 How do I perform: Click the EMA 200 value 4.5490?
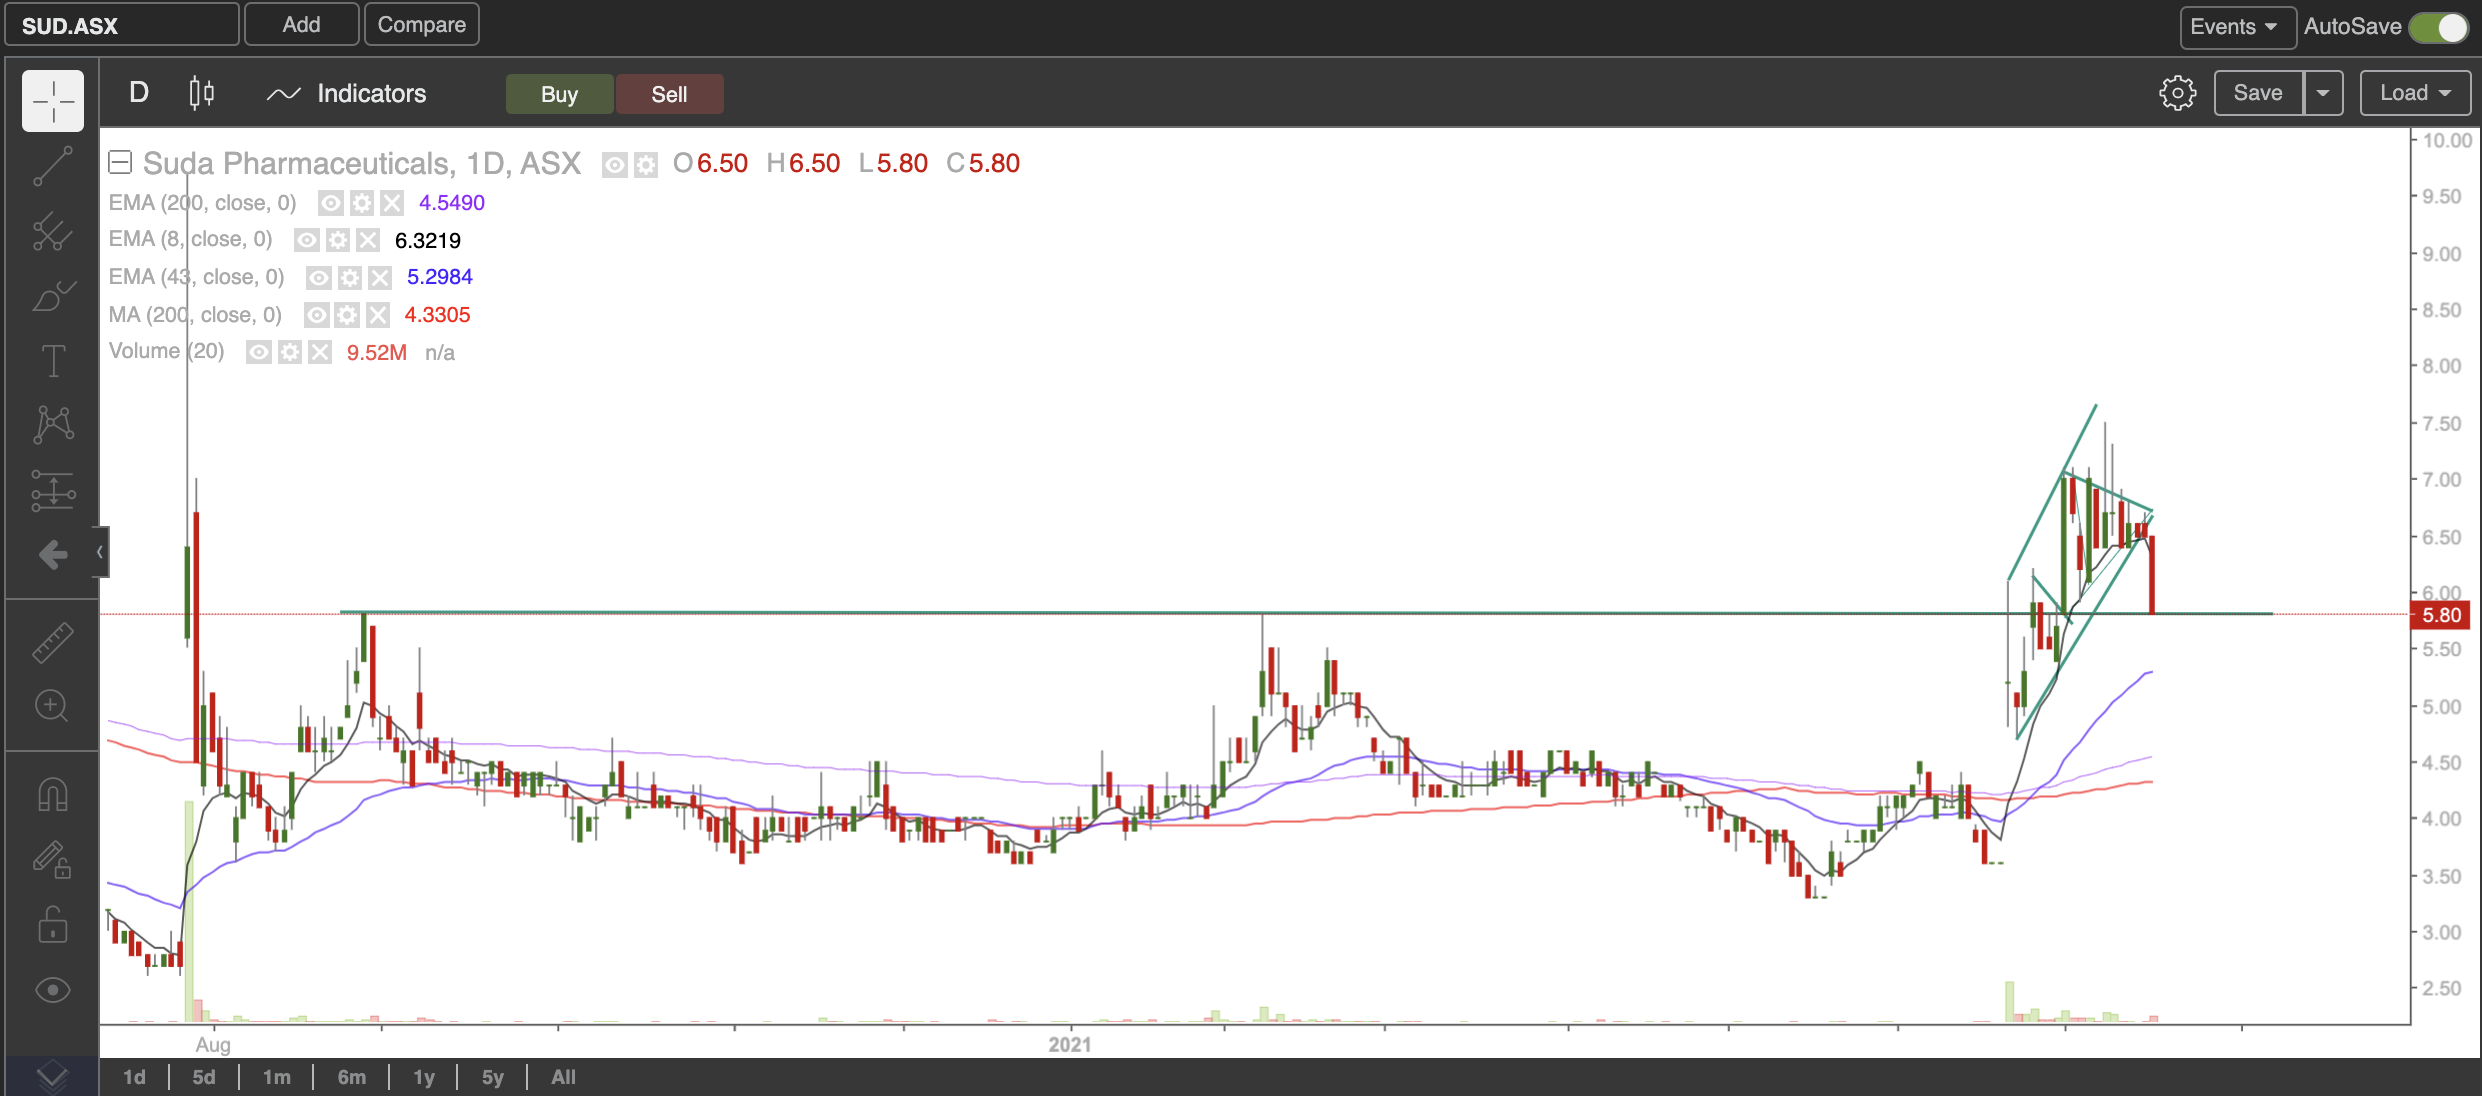point(452,203)
